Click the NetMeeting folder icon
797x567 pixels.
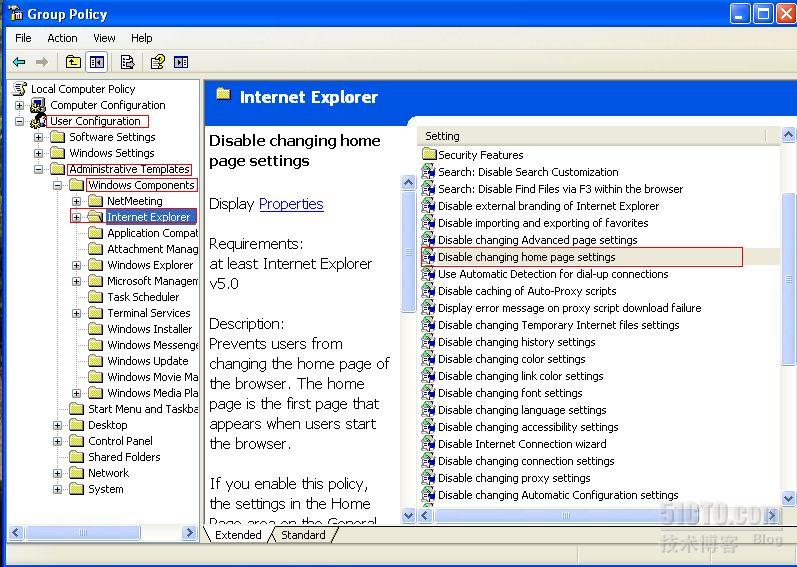click(95, 201)
